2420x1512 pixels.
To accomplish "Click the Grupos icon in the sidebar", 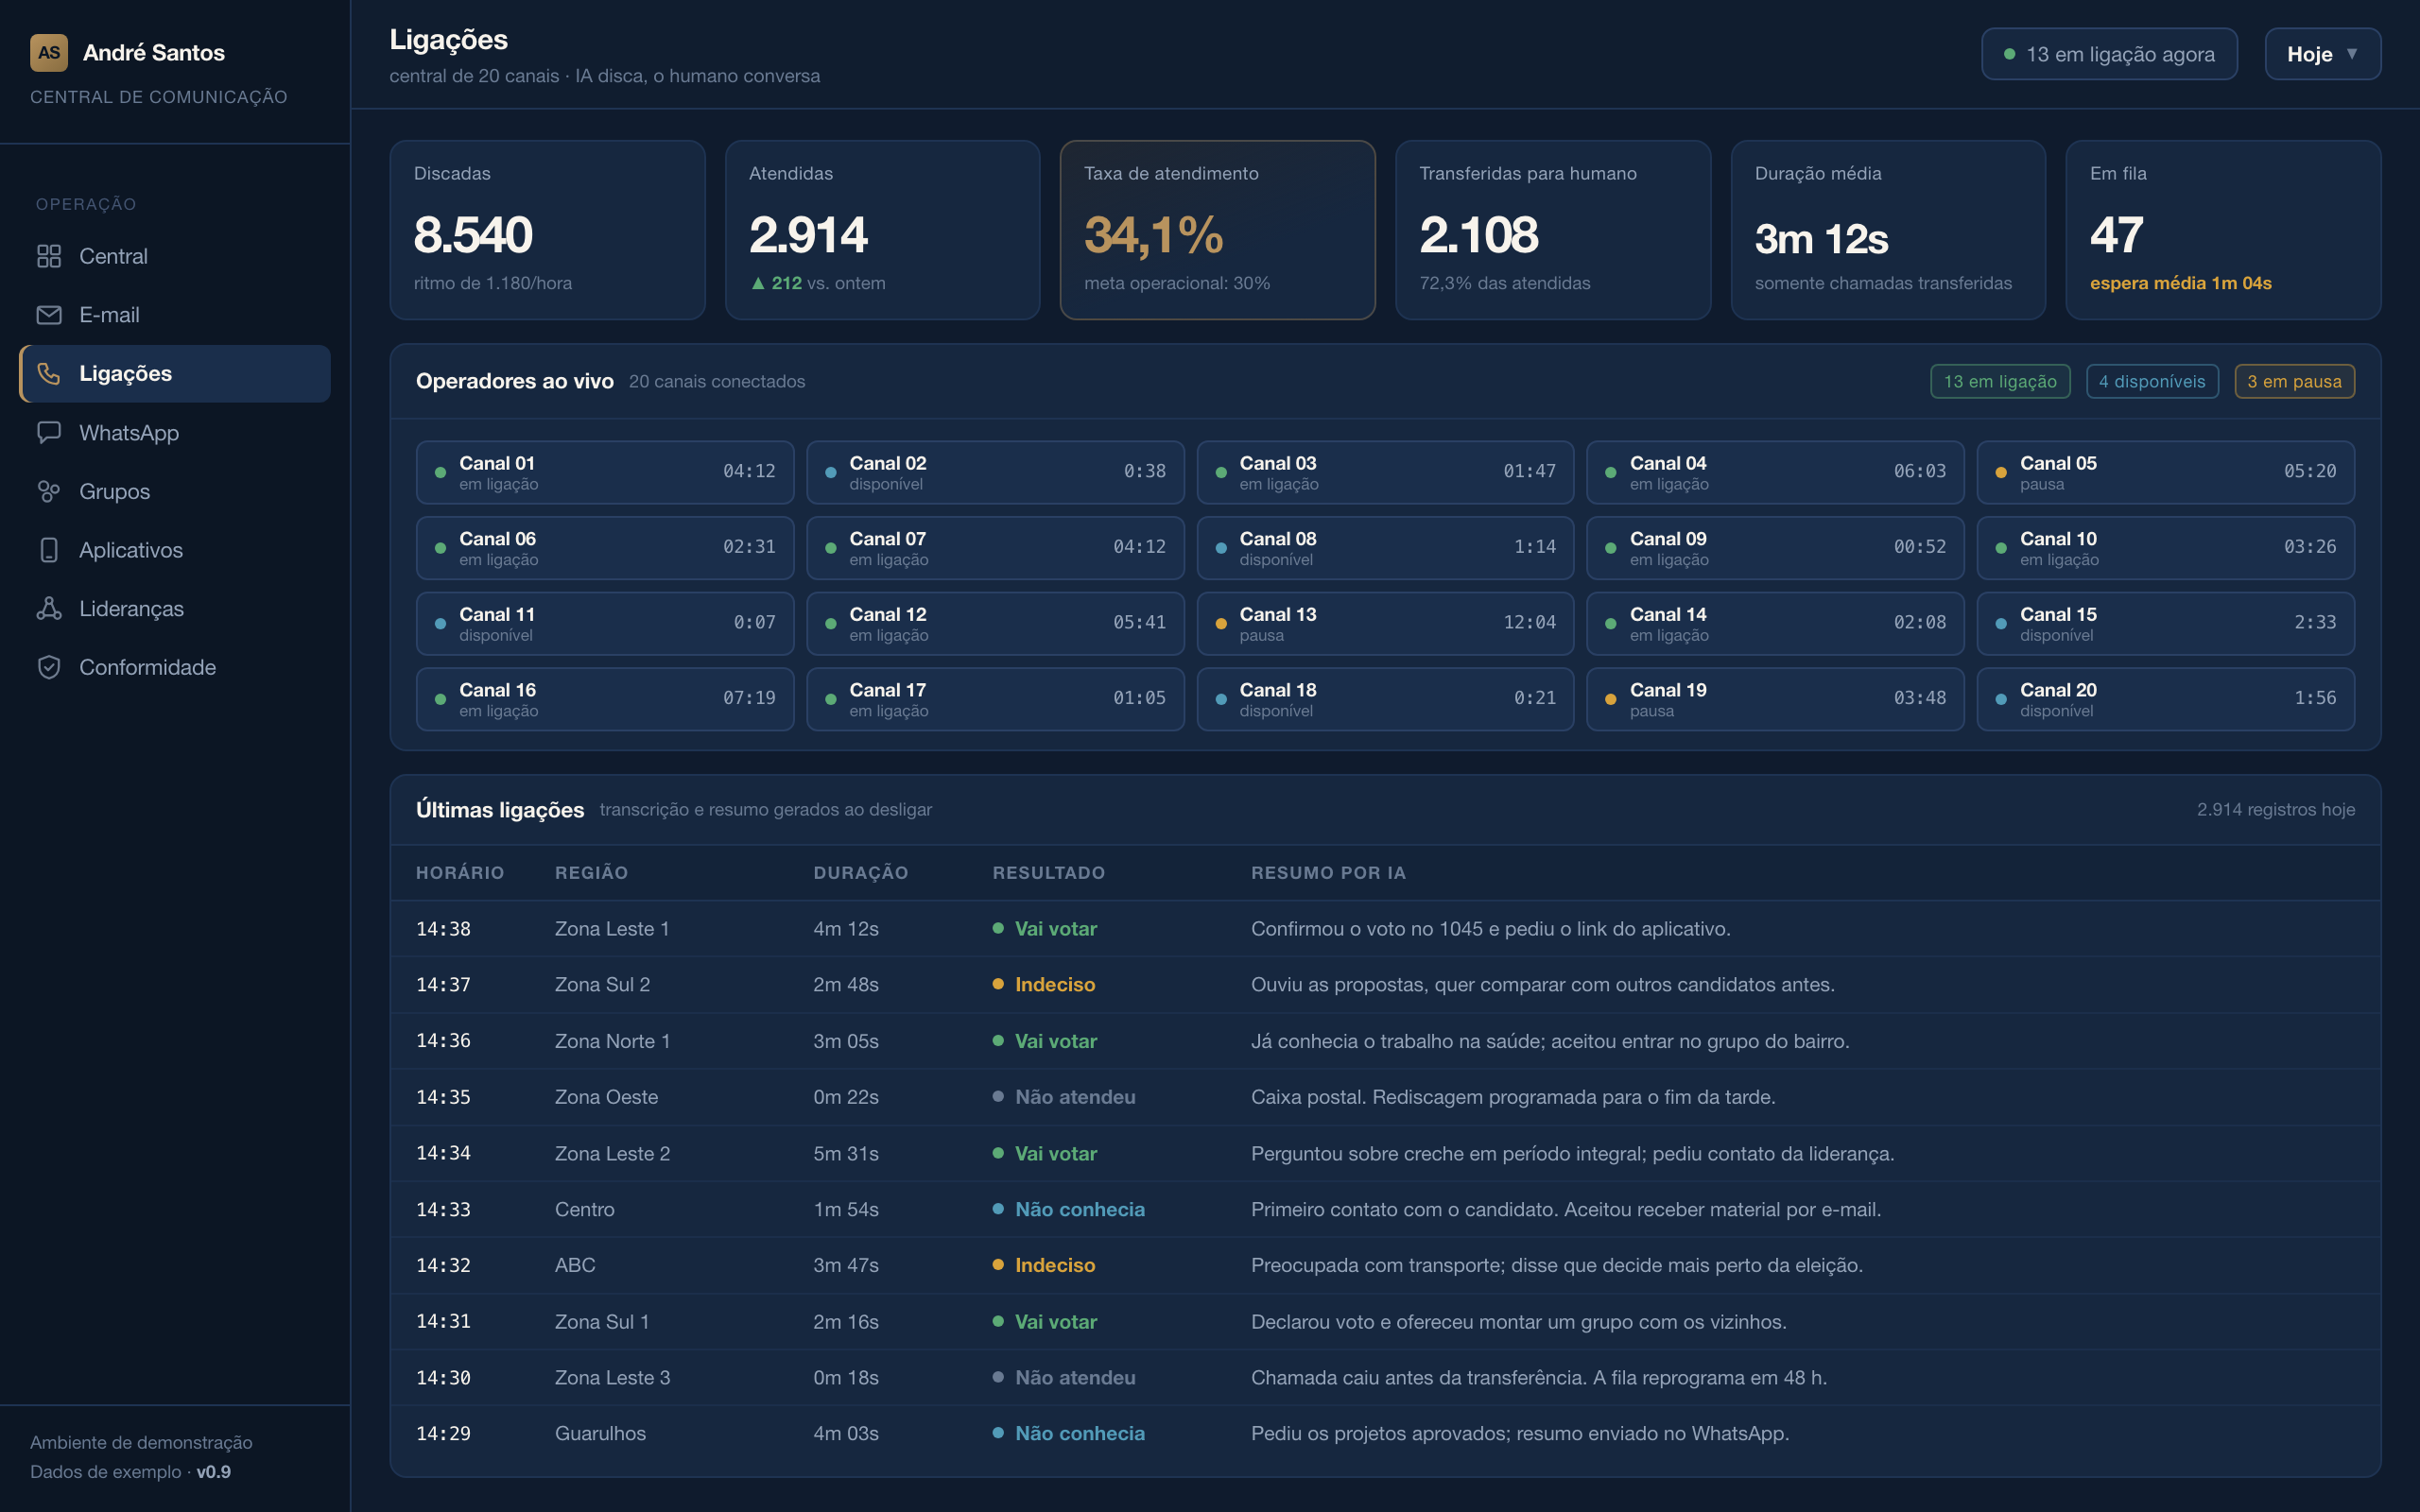I will pyautogui.click(x=49, y=491).
